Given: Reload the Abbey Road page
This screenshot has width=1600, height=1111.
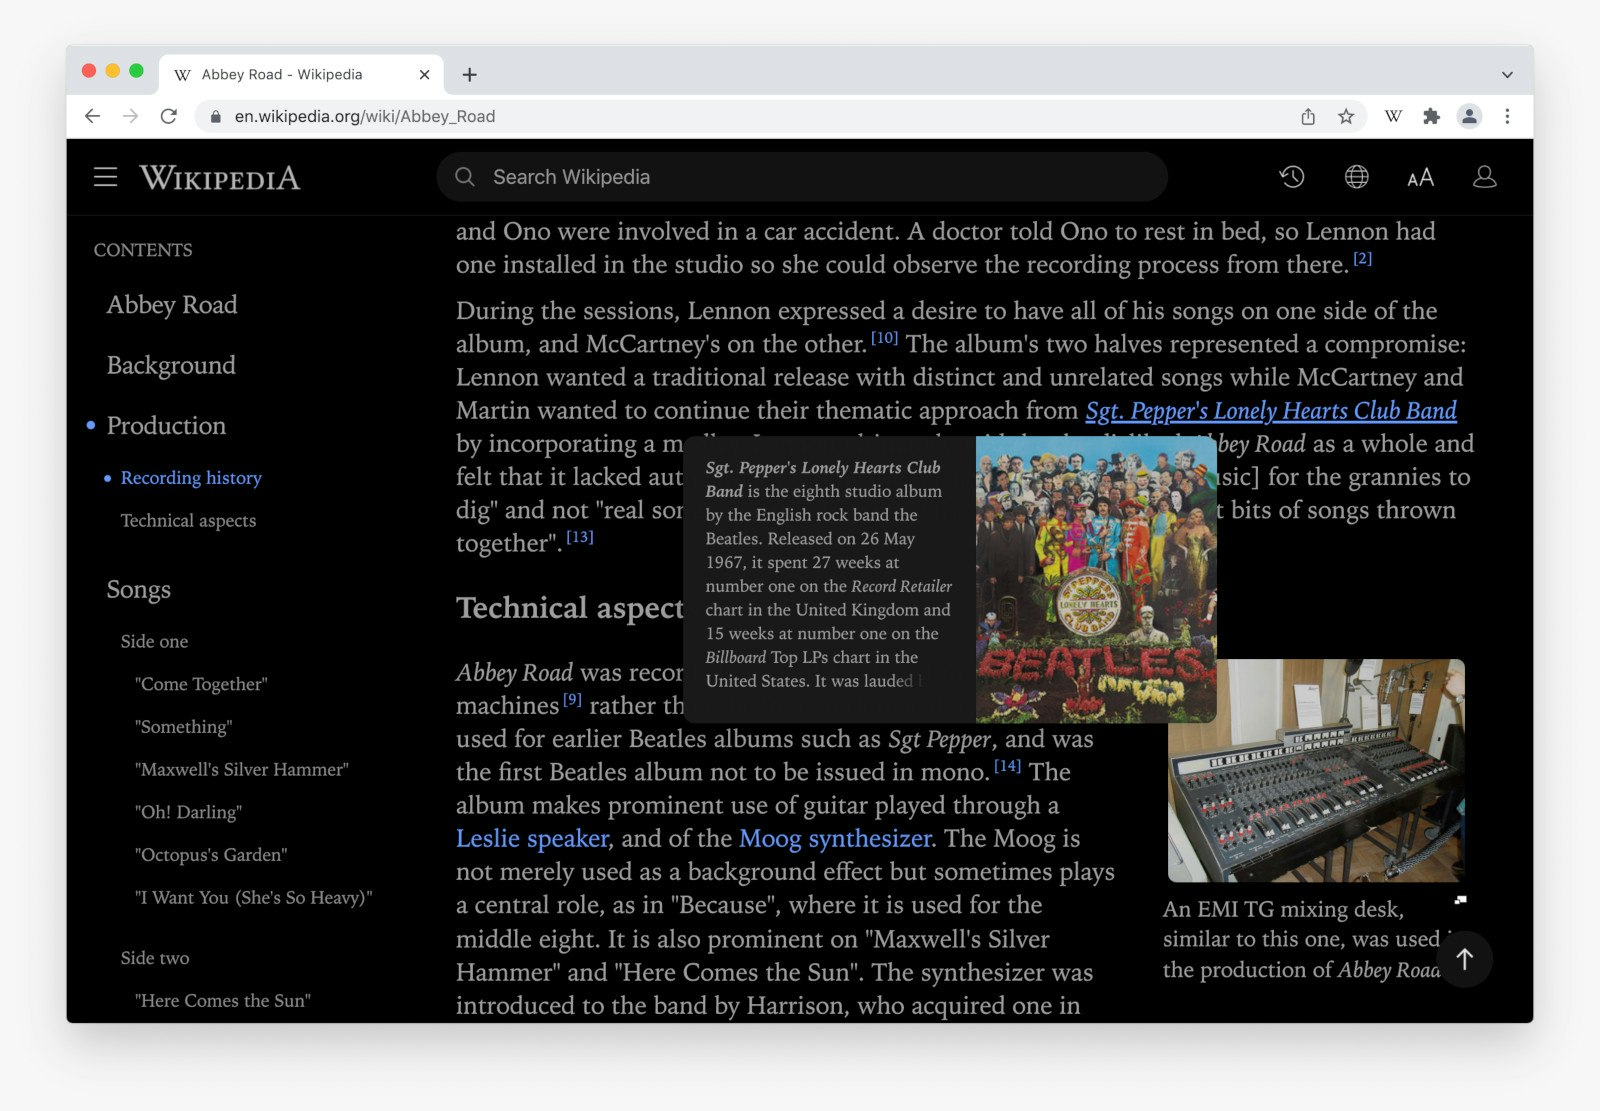Looking at the screenshot, I should [168, 116].
